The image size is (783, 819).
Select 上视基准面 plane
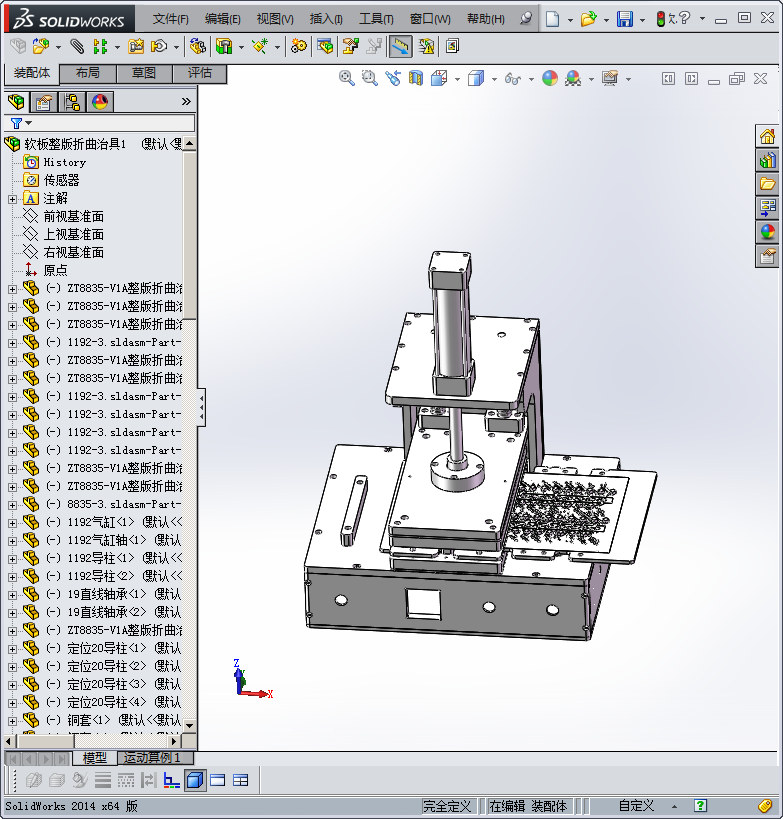point(74,235)
